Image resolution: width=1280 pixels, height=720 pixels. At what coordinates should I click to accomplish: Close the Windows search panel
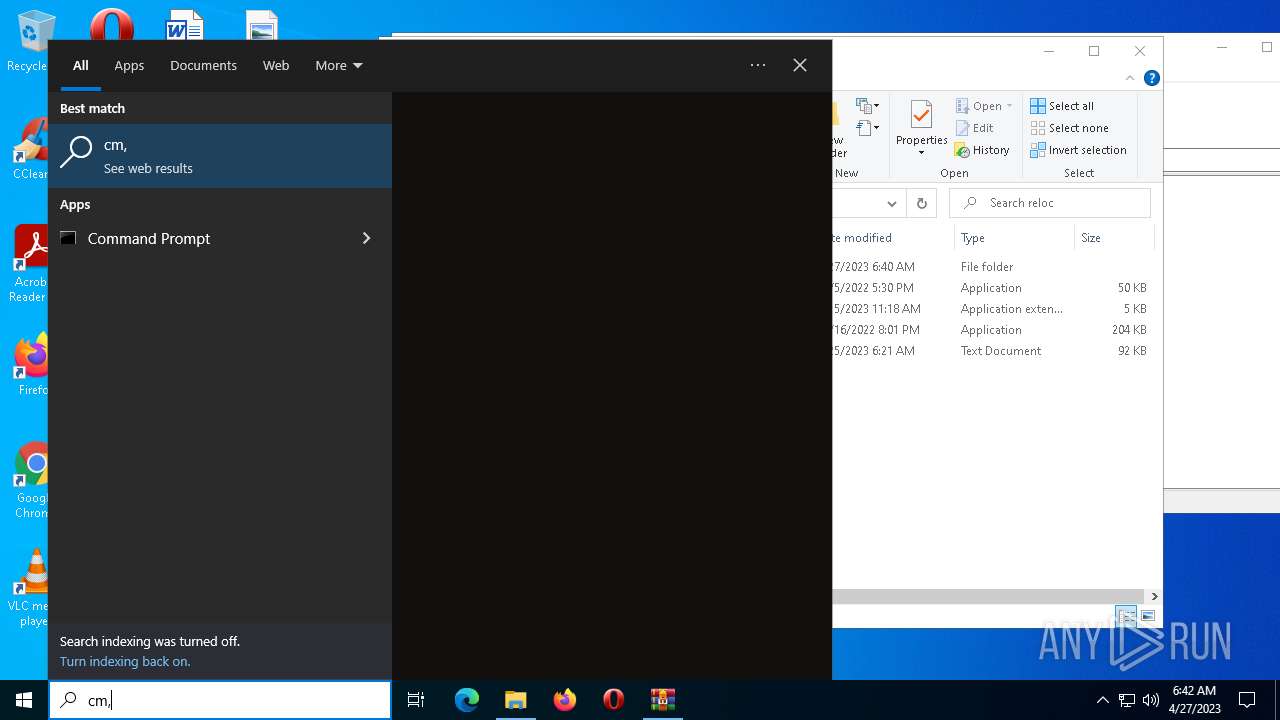[800, 65]
